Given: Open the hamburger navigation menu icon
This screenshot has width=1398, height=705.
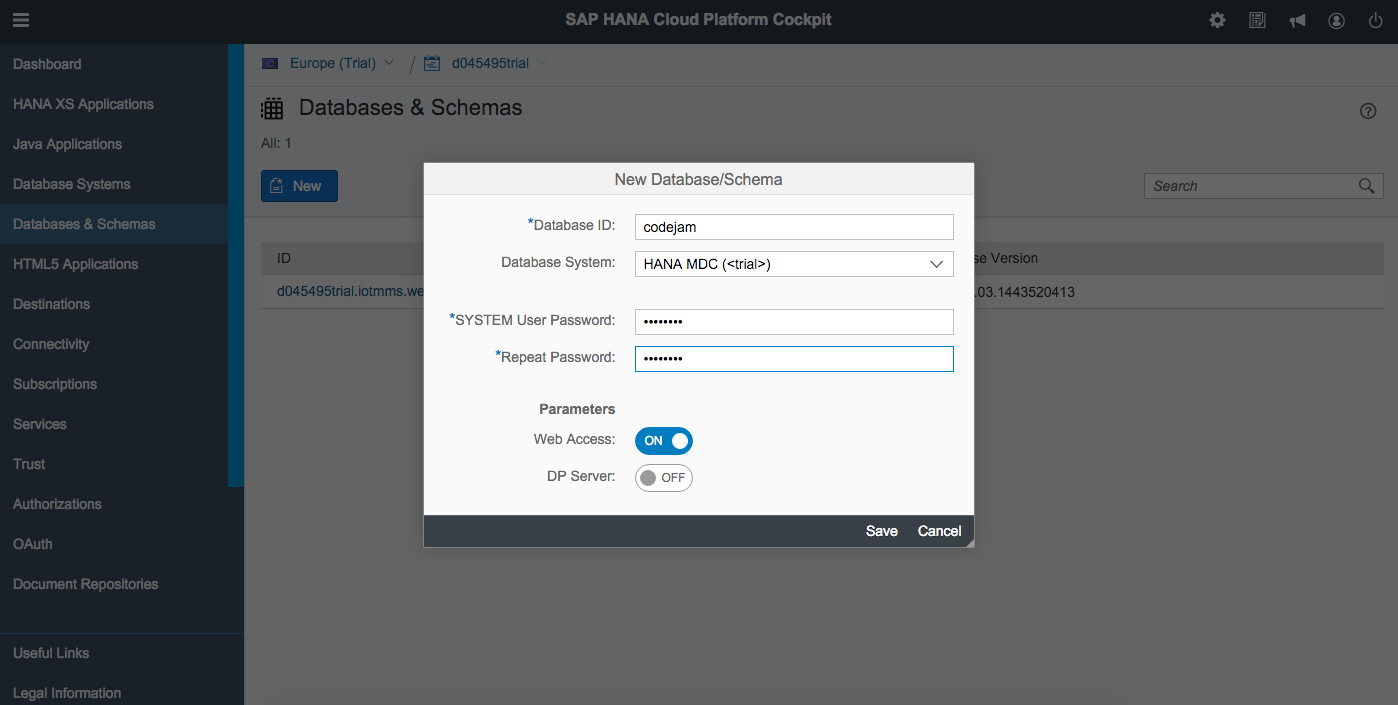Looking at the screenshot, I should tap(21, 20).
